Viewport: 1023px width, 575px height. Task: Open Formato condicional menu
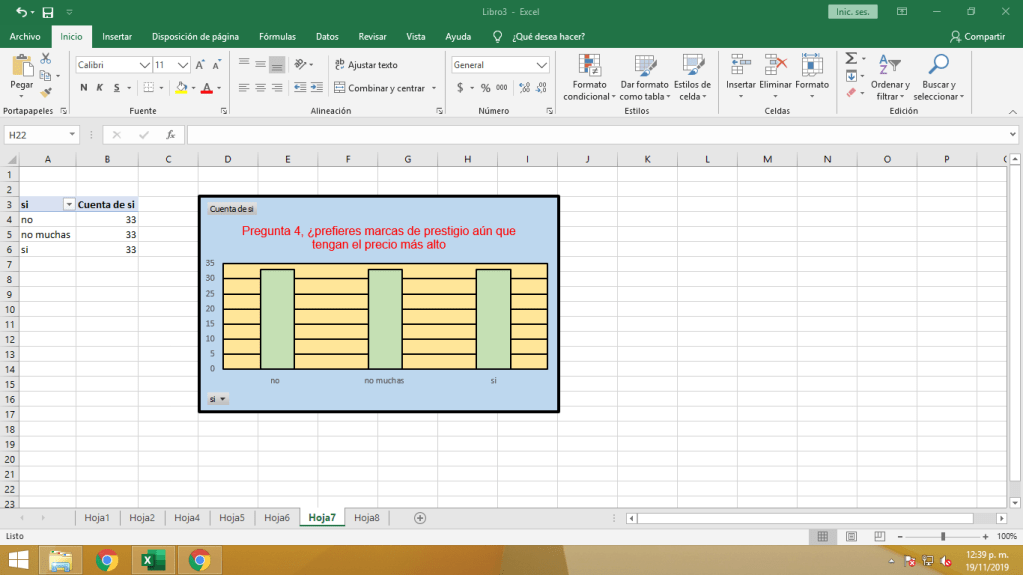[x=586, y=77]
